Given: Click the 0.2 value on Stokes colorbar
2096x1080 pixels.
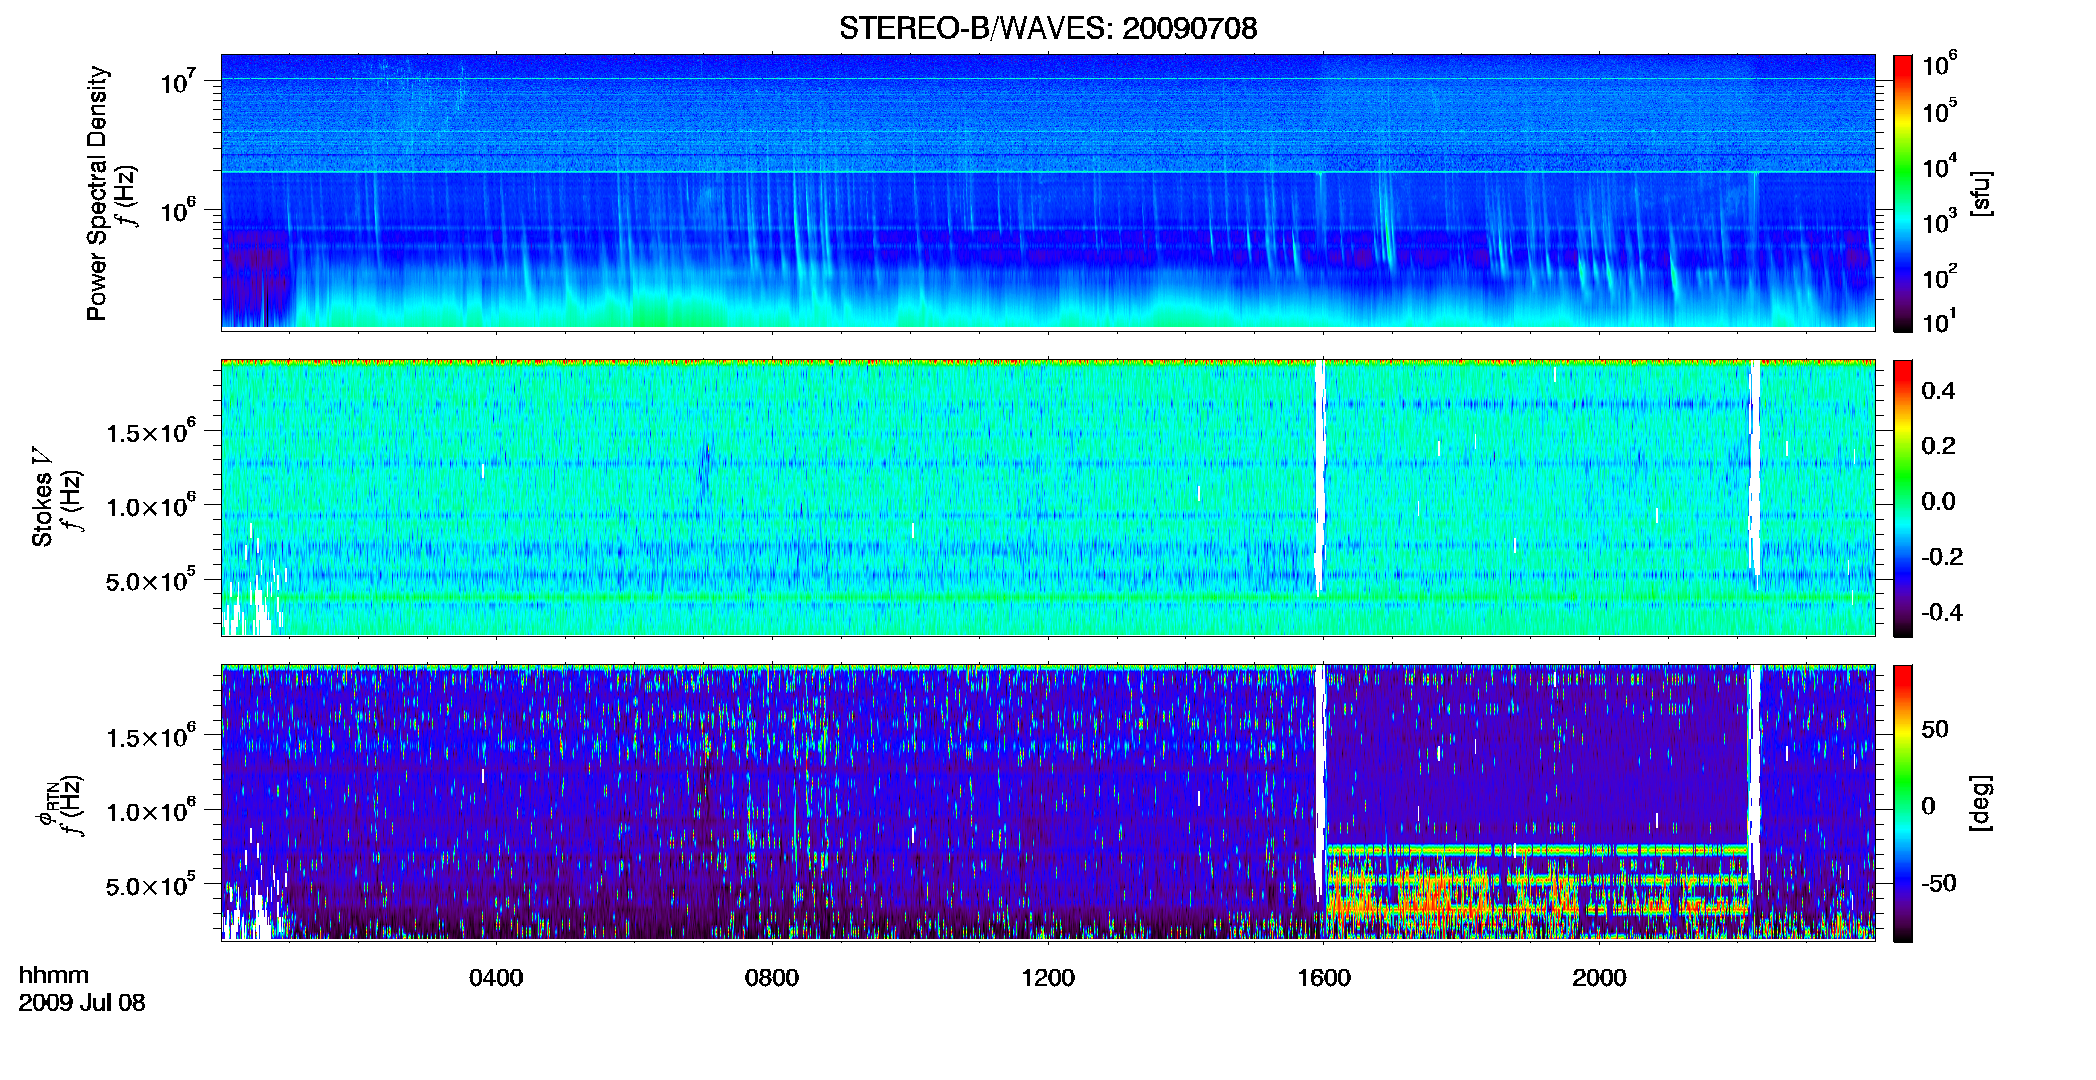Looking at the screenshot, I should point(1938,446).
